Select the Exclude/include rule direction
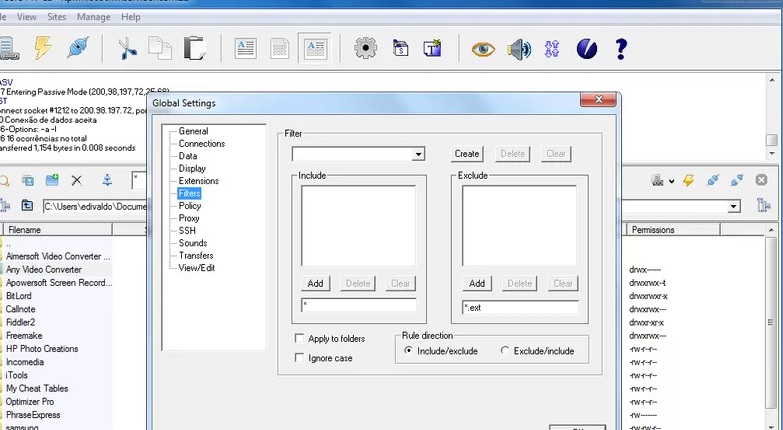The height and width of the screenshot is (430, 783). click(x=505, y=351)
